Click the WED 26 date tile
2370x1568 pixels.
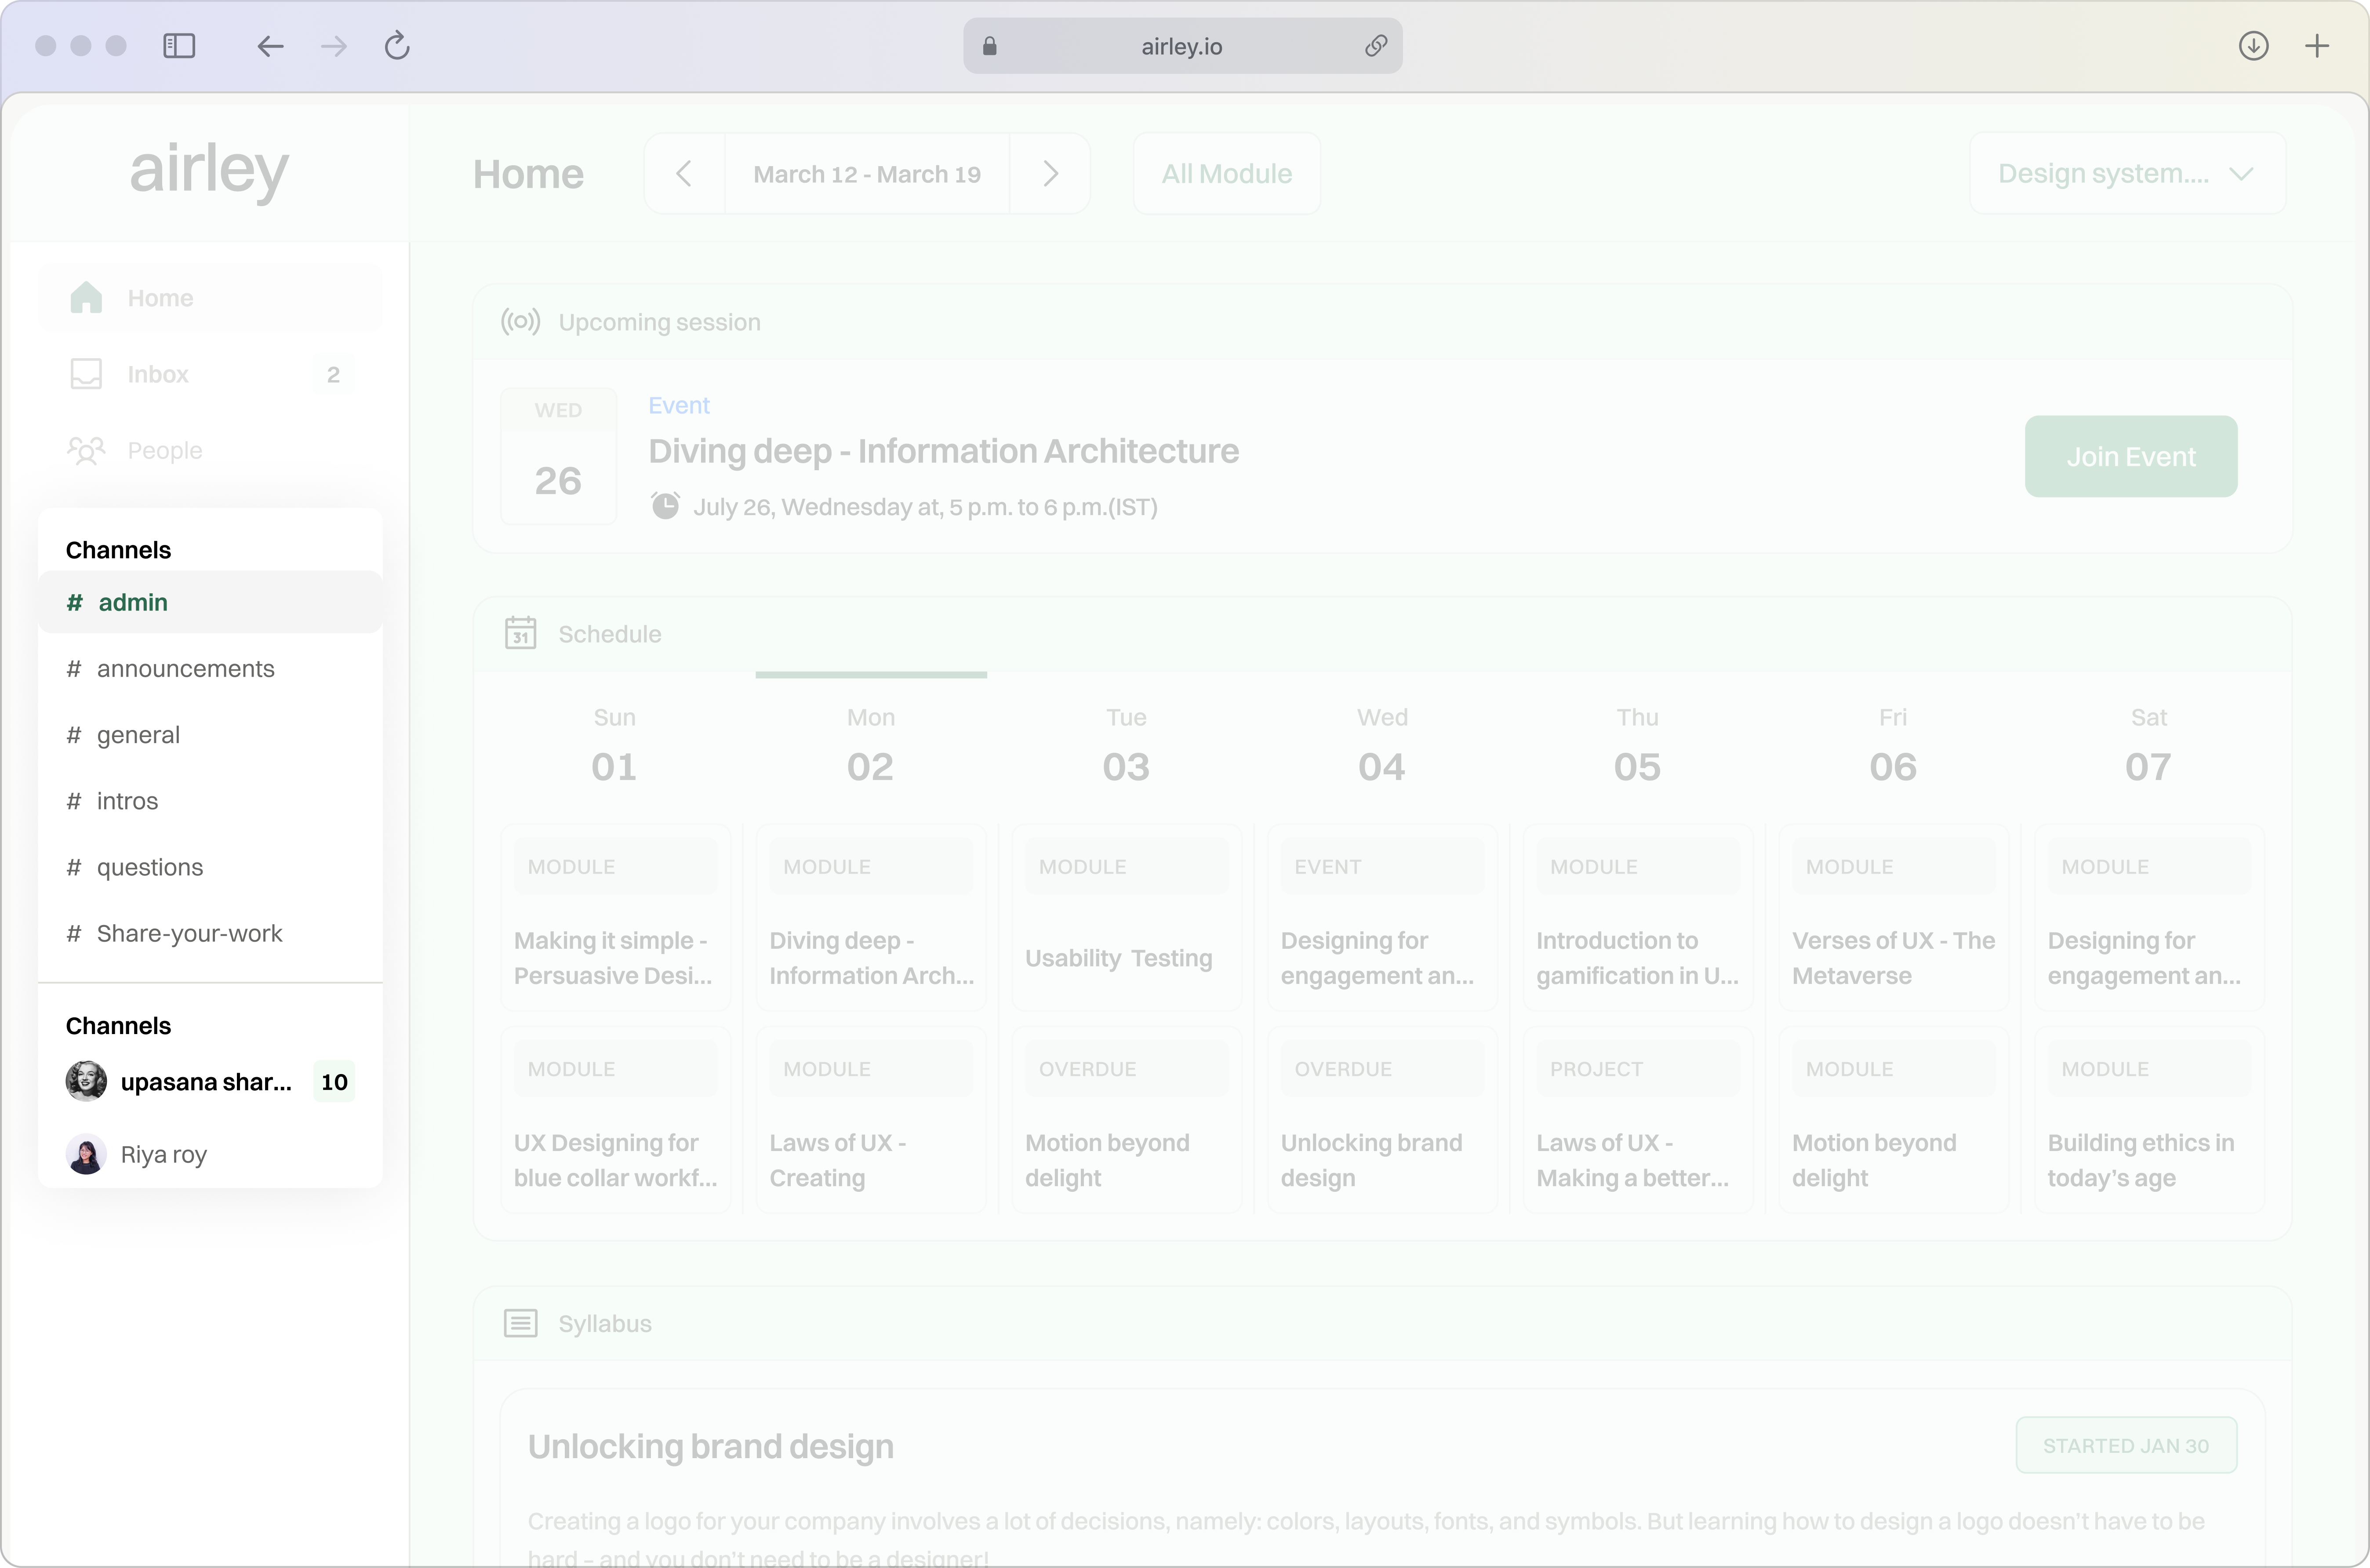[558, 456]
